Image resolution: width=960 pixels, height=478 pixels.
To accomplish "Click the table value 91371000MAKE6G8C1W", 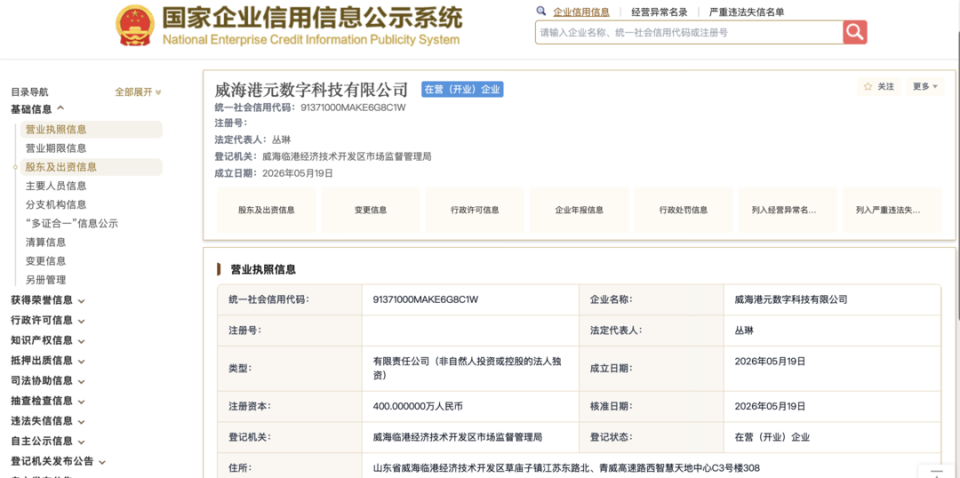I will [426, 299].
